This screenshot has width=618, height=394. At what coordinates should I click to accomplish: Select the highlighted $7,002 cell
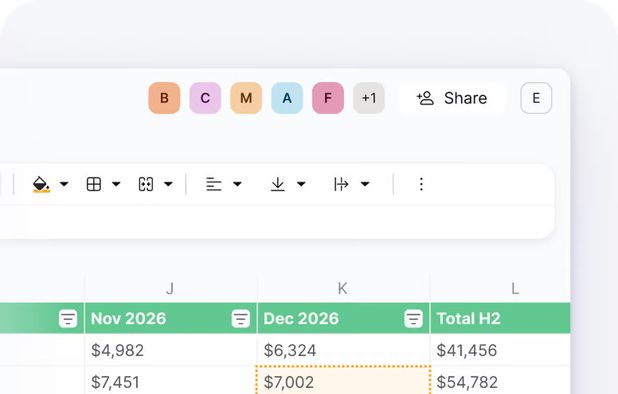click(x=343, y=381)
